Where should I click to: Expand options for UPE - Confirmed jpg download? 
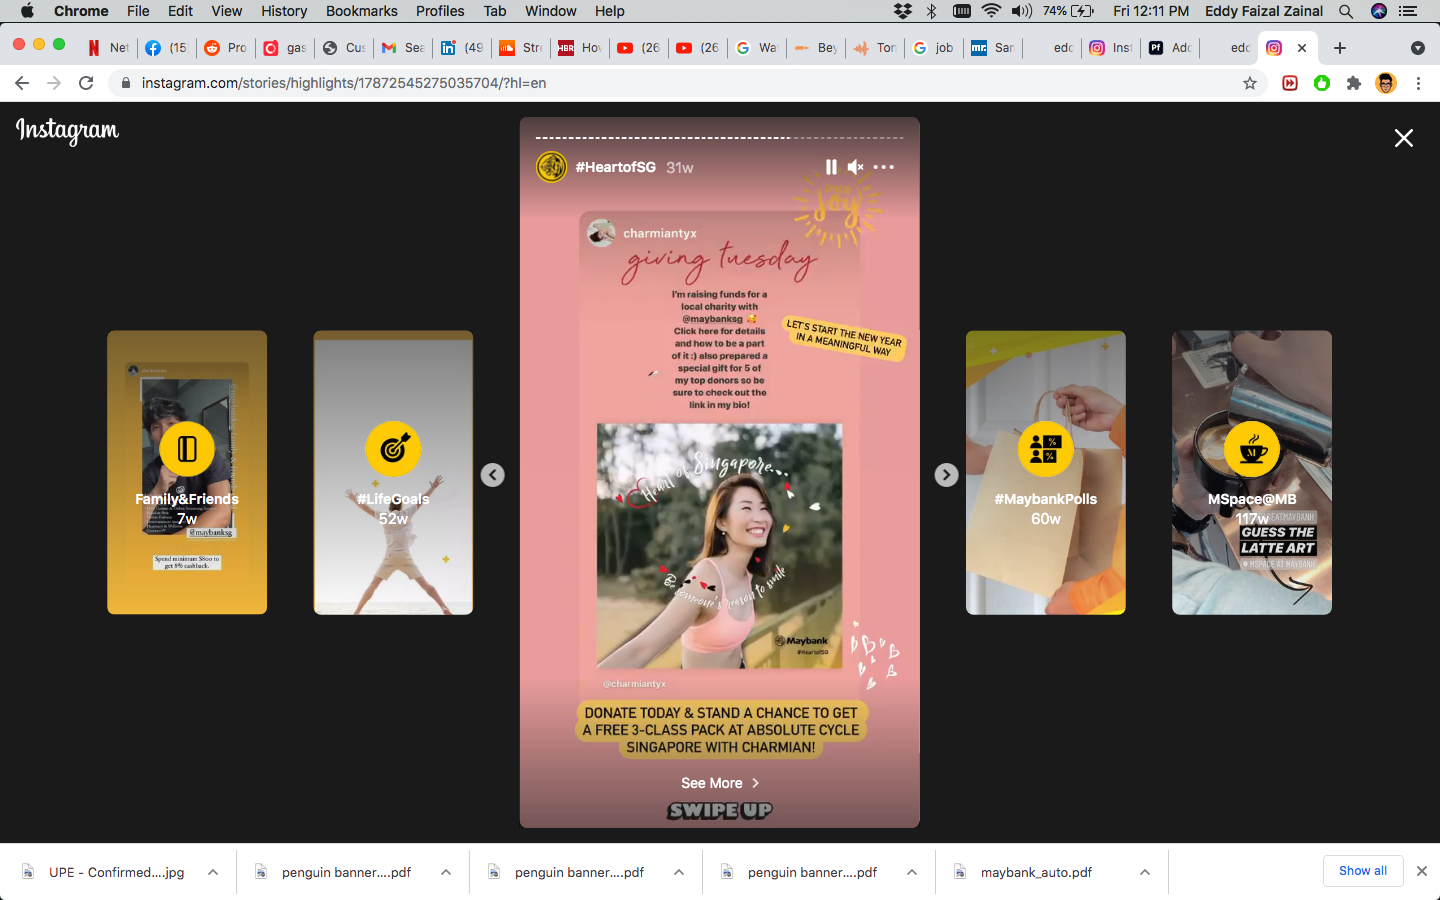click(x=213, y=872)
